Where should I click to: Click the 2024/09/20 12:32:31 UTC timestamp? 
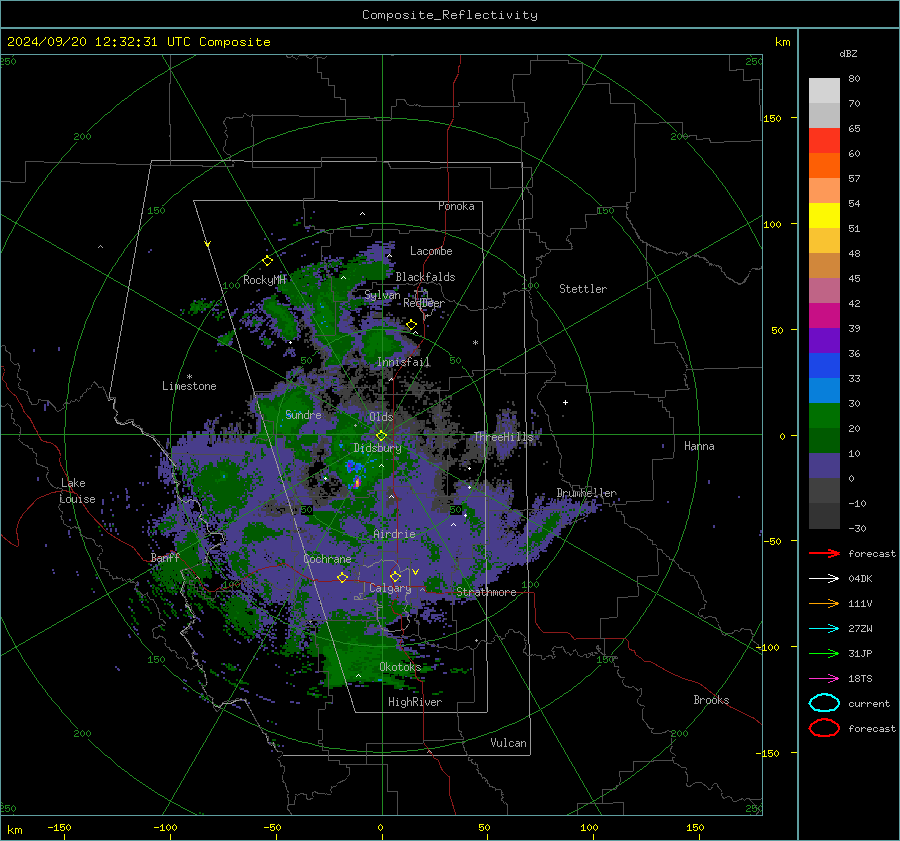point(138,42)
